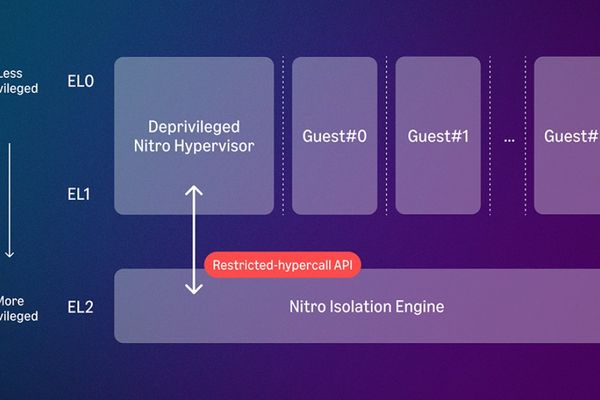
Task: Click the Restricted-hypercall API label
Action: pyautogui.click(x=282, y=265)
